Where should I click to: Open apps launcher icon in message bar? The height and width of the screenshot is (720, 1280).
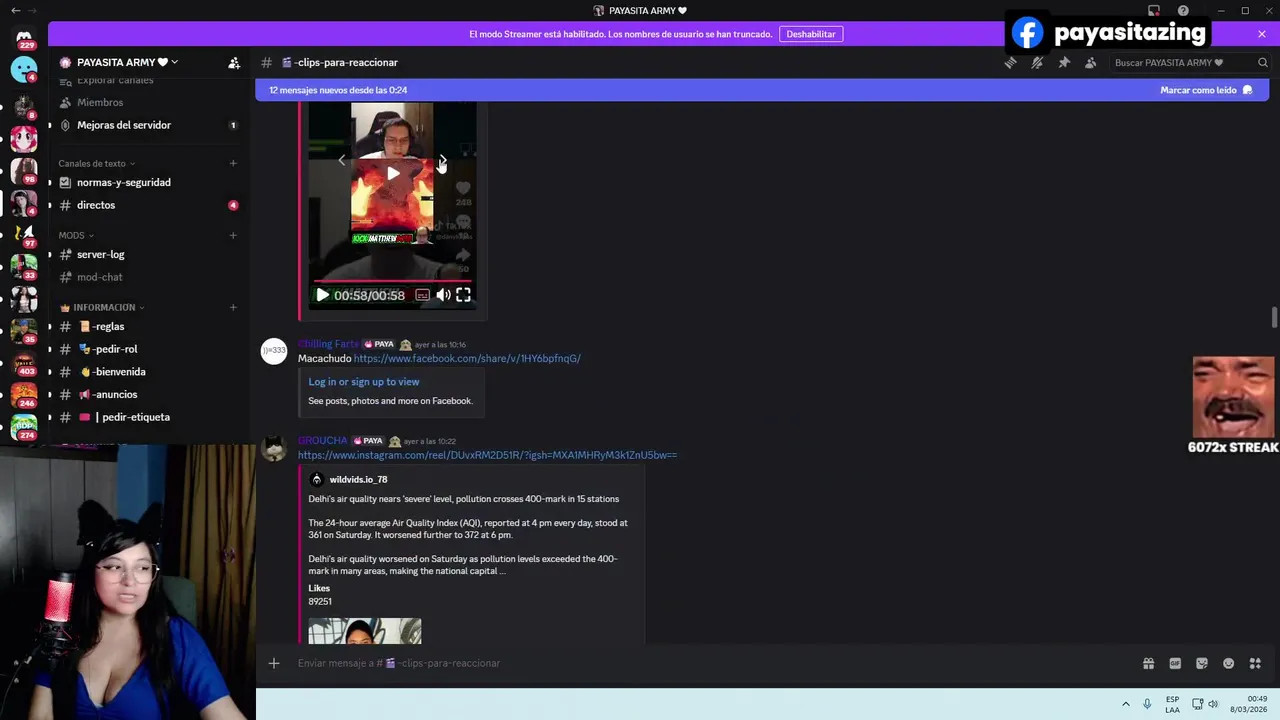[x=1256, y=663]
